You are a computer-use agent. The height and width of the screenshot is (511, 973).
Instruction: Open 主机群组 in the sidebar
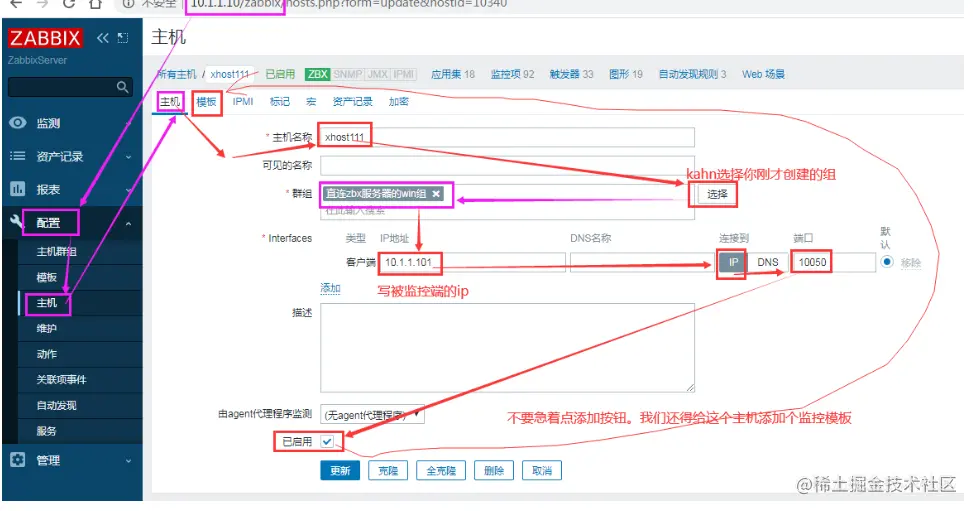click(x=56, y=251)
